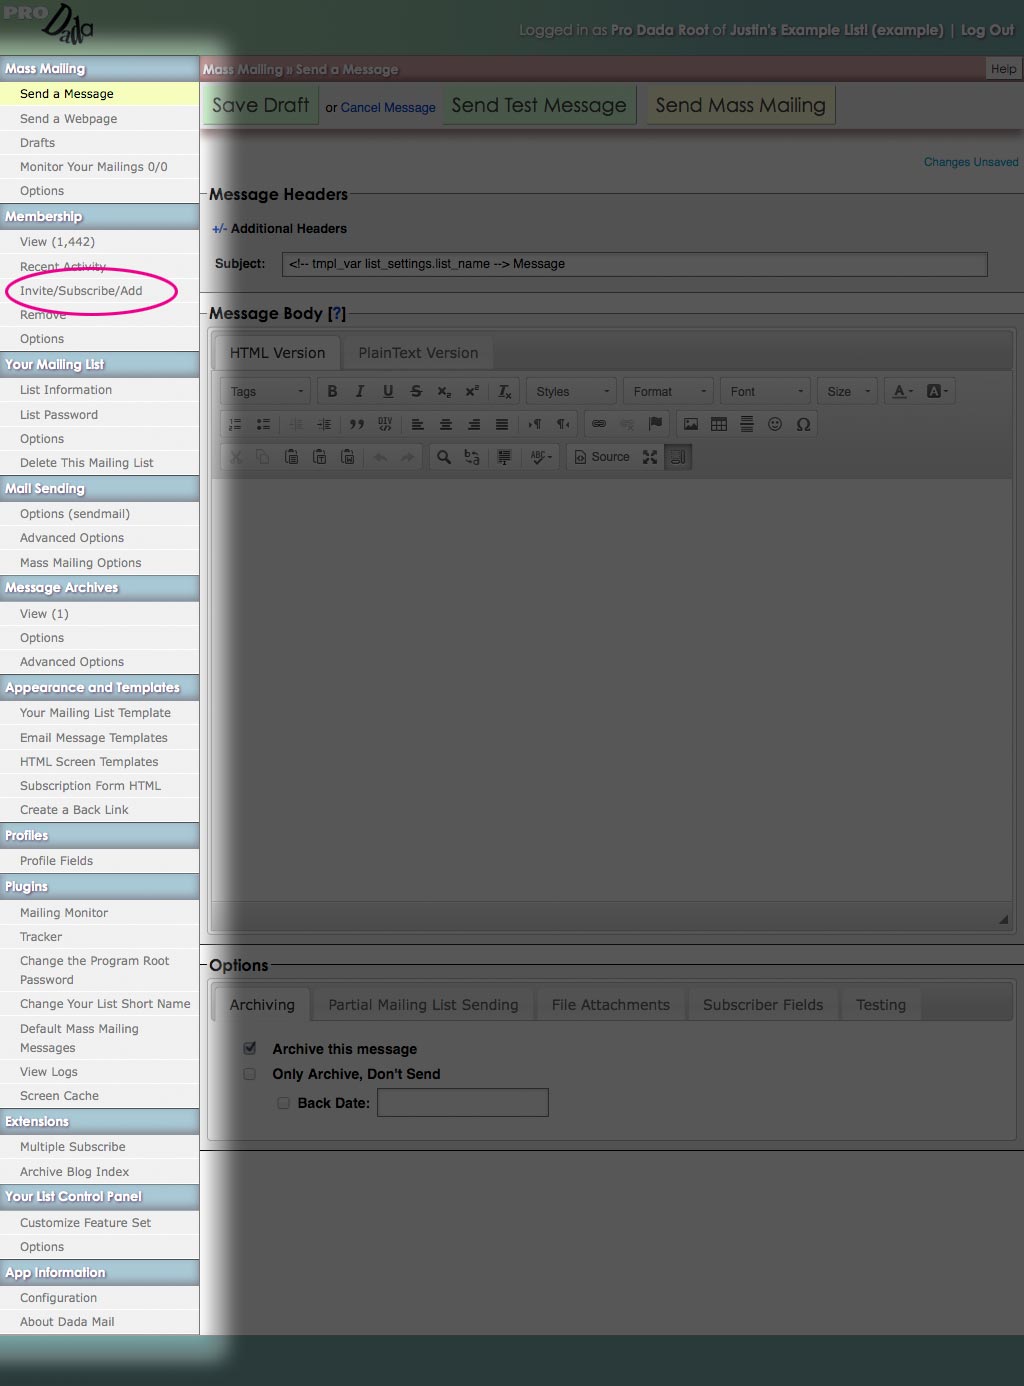The width and height of the screenshot is (1024, 1386).
Task: Insert special character with the omega icon
Action: pyautogui.click(x=803, y=424)
